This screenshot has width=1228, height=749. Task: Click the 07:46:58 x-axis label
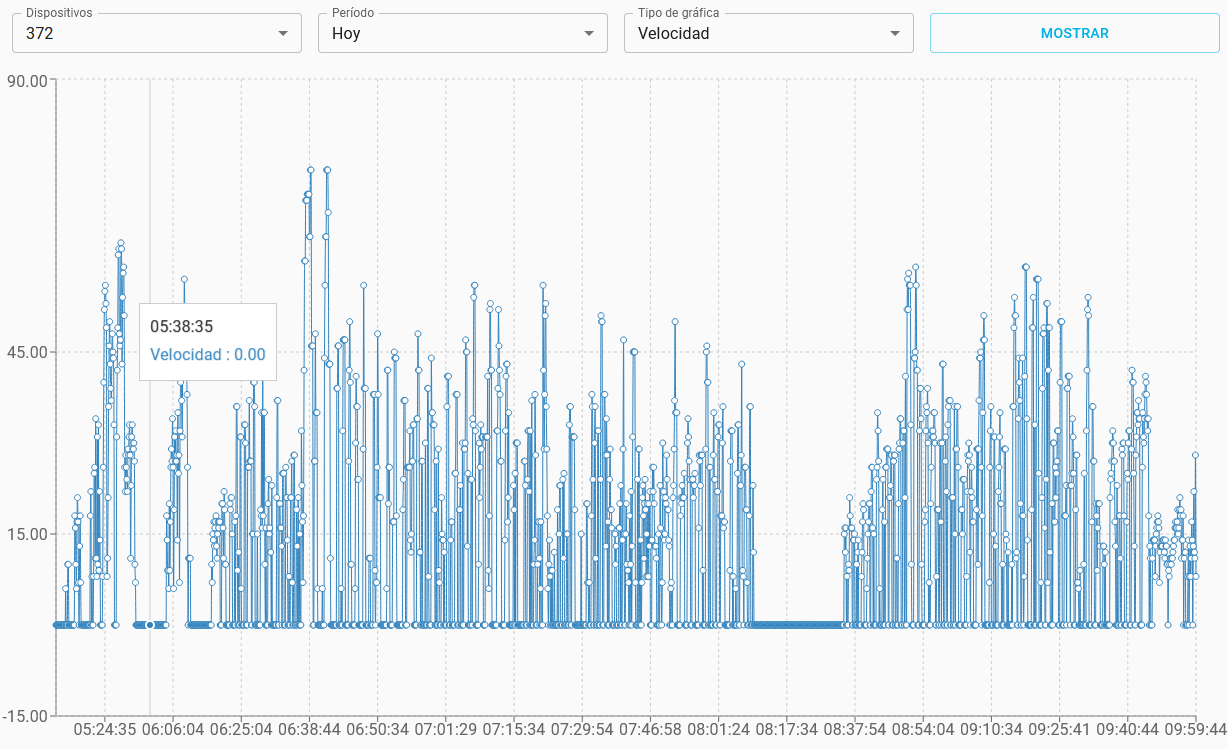[x=650, y=730]
